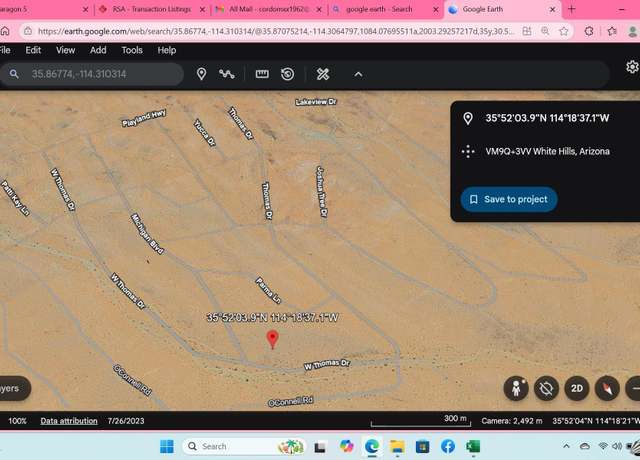
Task: Click the page zoom magnifier icon
Action: (x=545, y=31)
